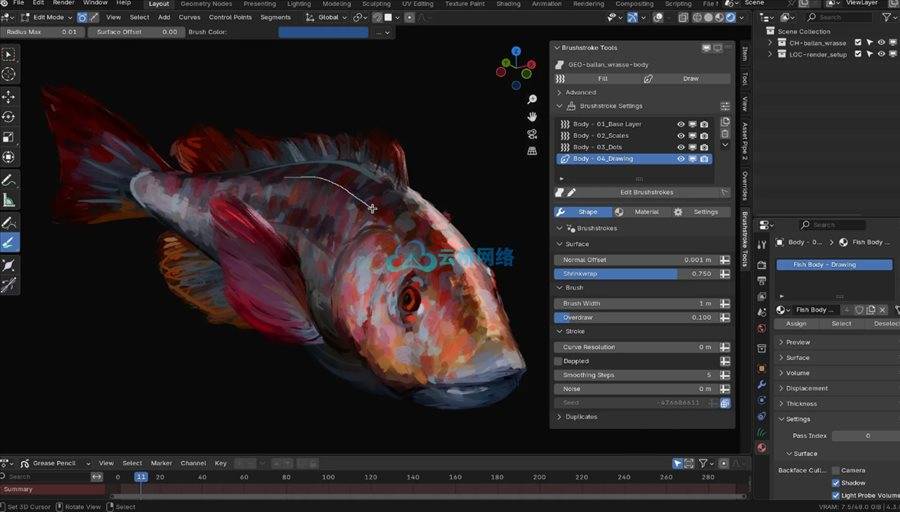Click the blue Brush Color swatch

pos(323,32)
